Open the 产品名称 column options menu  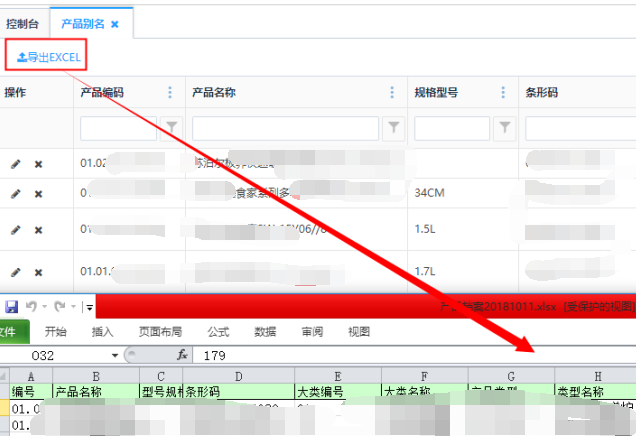(x=392, y=93)
